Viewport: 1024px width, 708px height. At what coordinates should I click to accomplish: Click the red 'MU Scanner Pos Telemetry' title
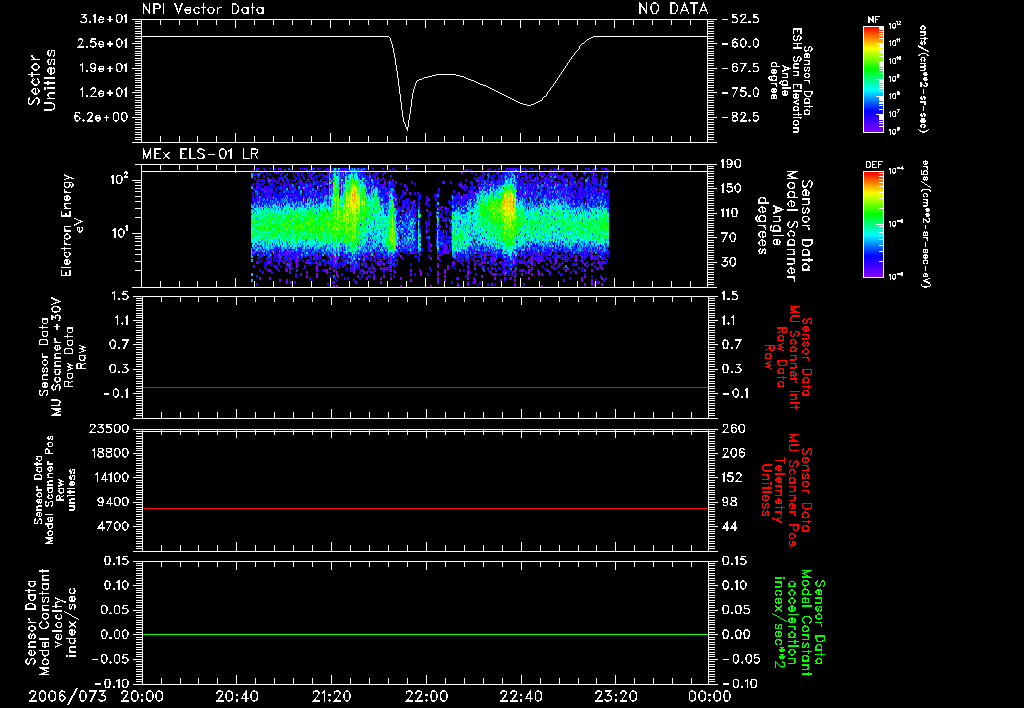click(786, 490)
